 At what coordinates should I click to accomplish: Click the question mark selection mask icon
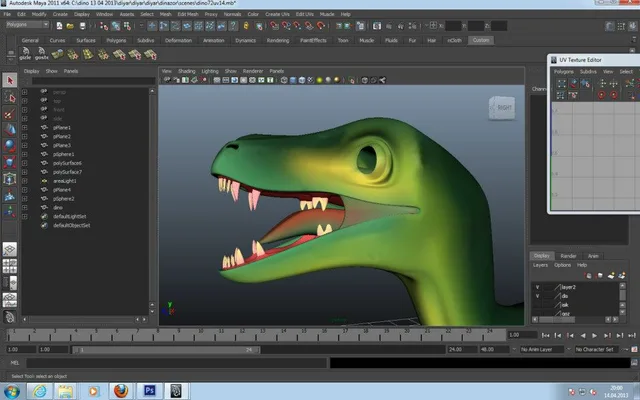coord(233,26)
